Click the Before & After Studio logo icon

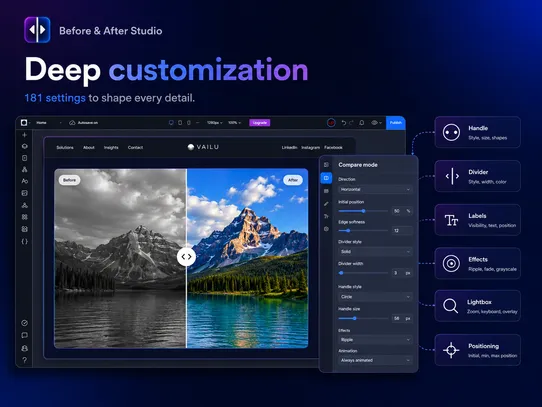(x=37, y=30)
